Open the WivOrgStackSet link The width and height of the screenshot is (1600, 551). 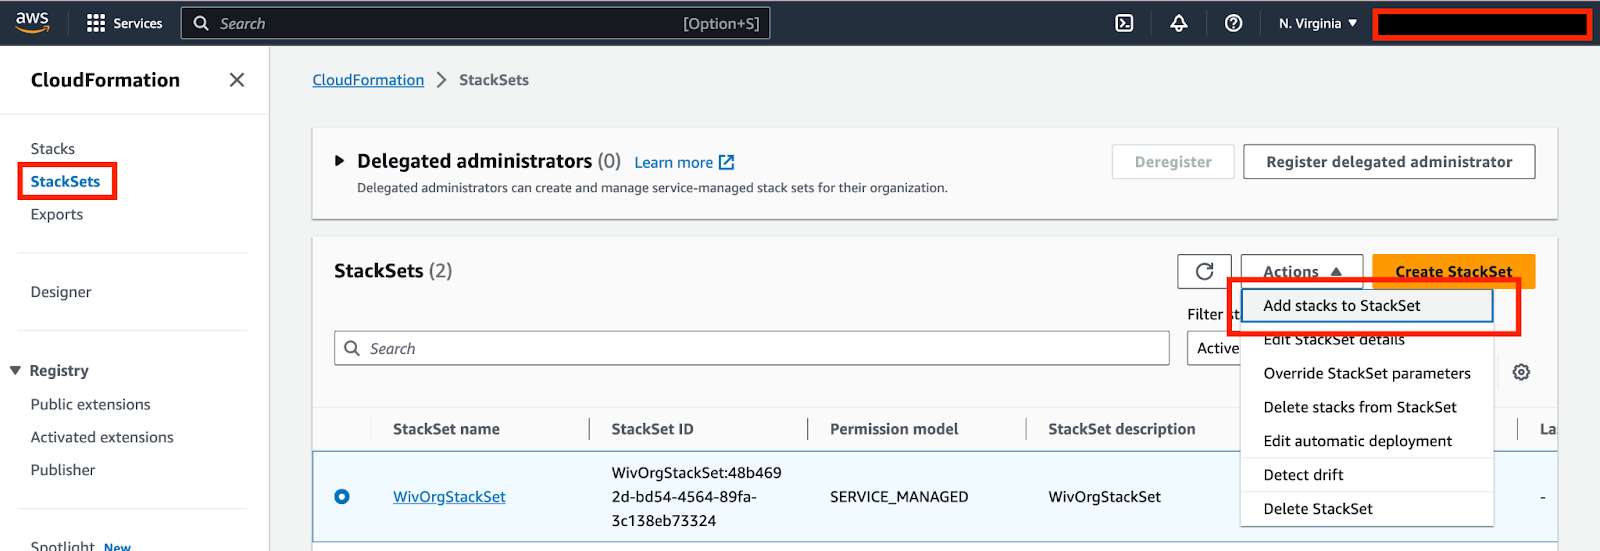pyautogui.click(x=449, y=497)
